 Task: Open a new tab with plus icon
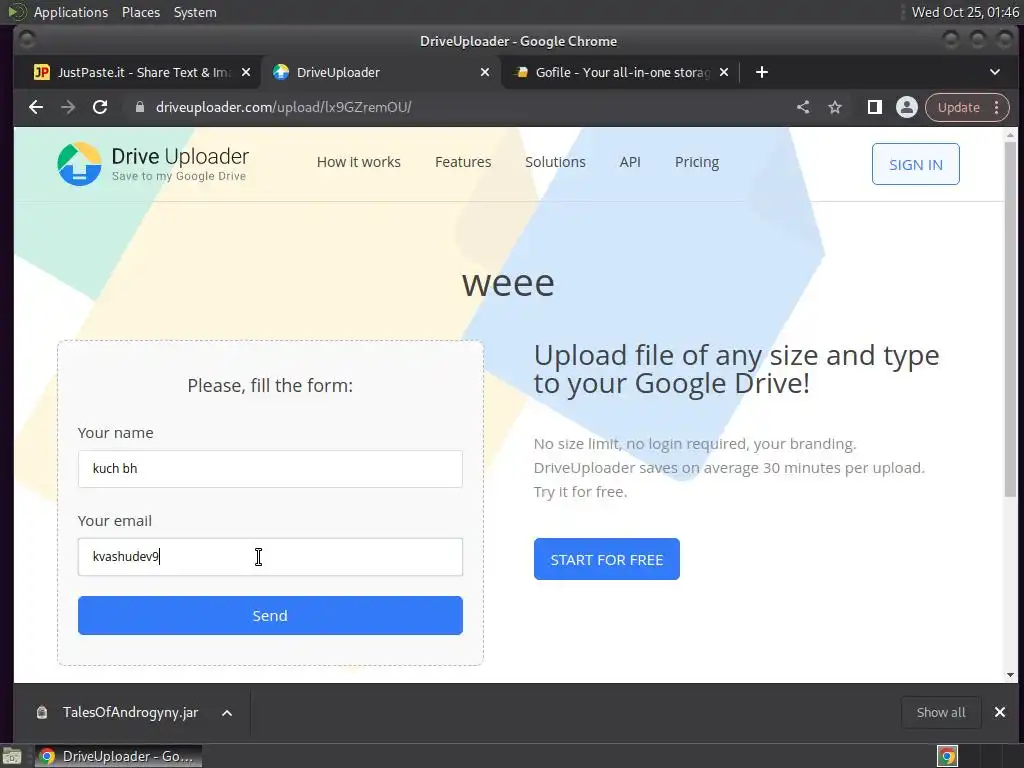click(761, 72)
